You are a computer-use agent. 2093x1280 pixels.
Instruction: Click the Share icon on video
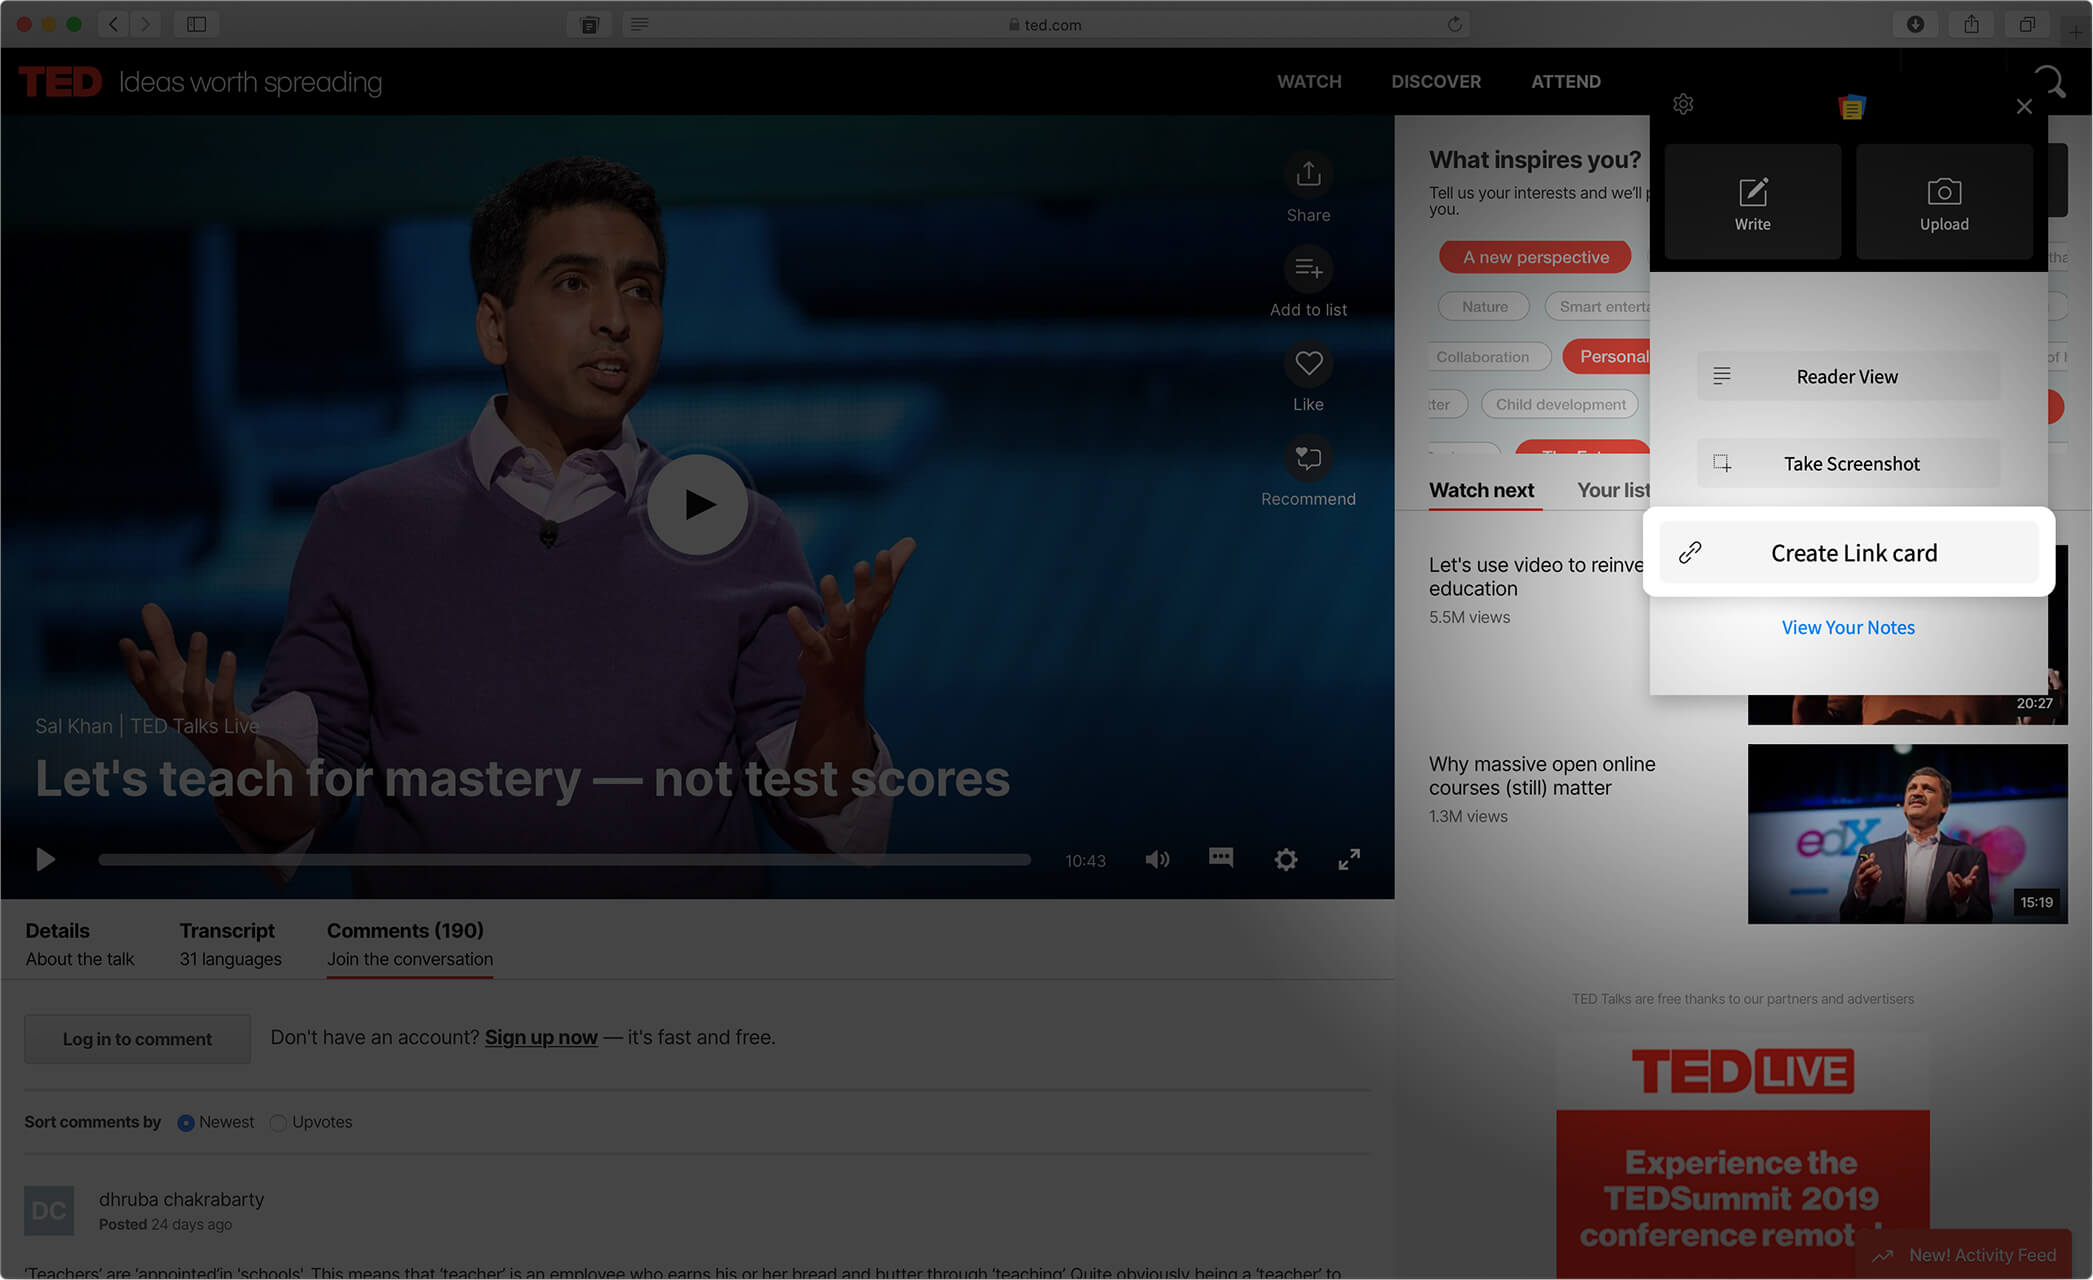click(x=1308, y=175)
